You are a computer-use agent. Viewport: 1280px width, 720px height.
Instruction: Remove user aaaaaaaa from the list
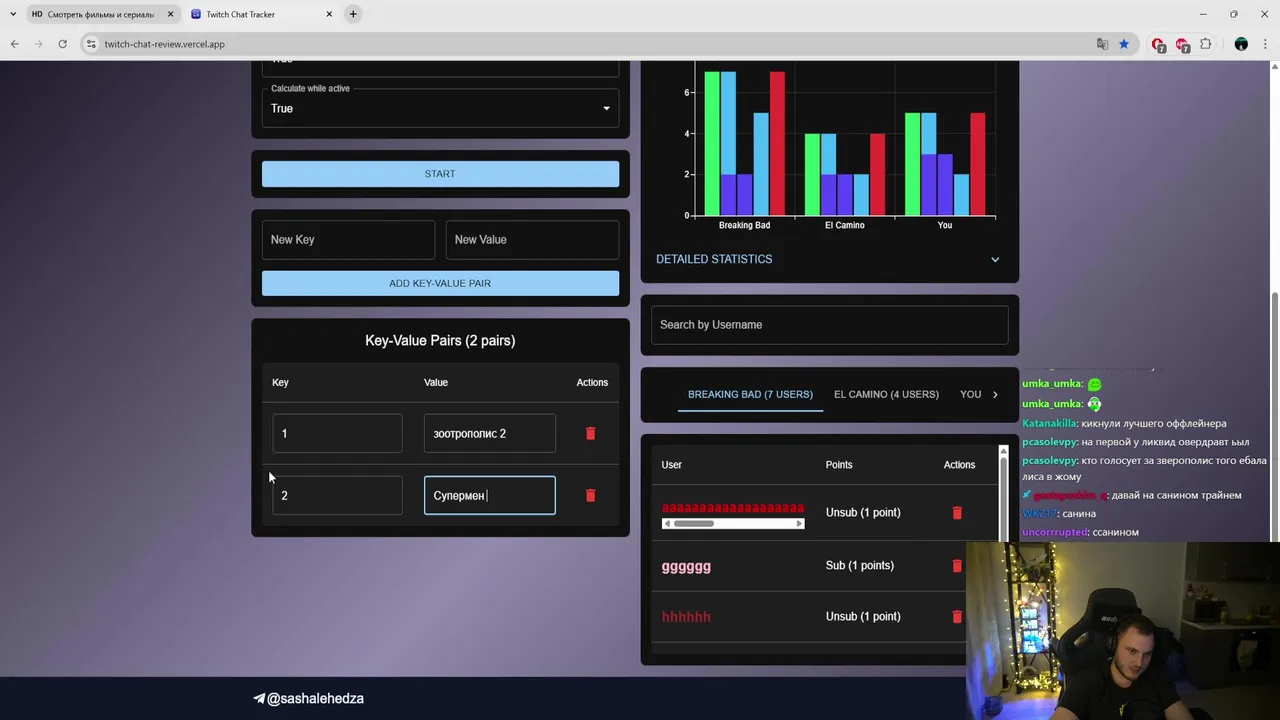(x=957, y=512)
